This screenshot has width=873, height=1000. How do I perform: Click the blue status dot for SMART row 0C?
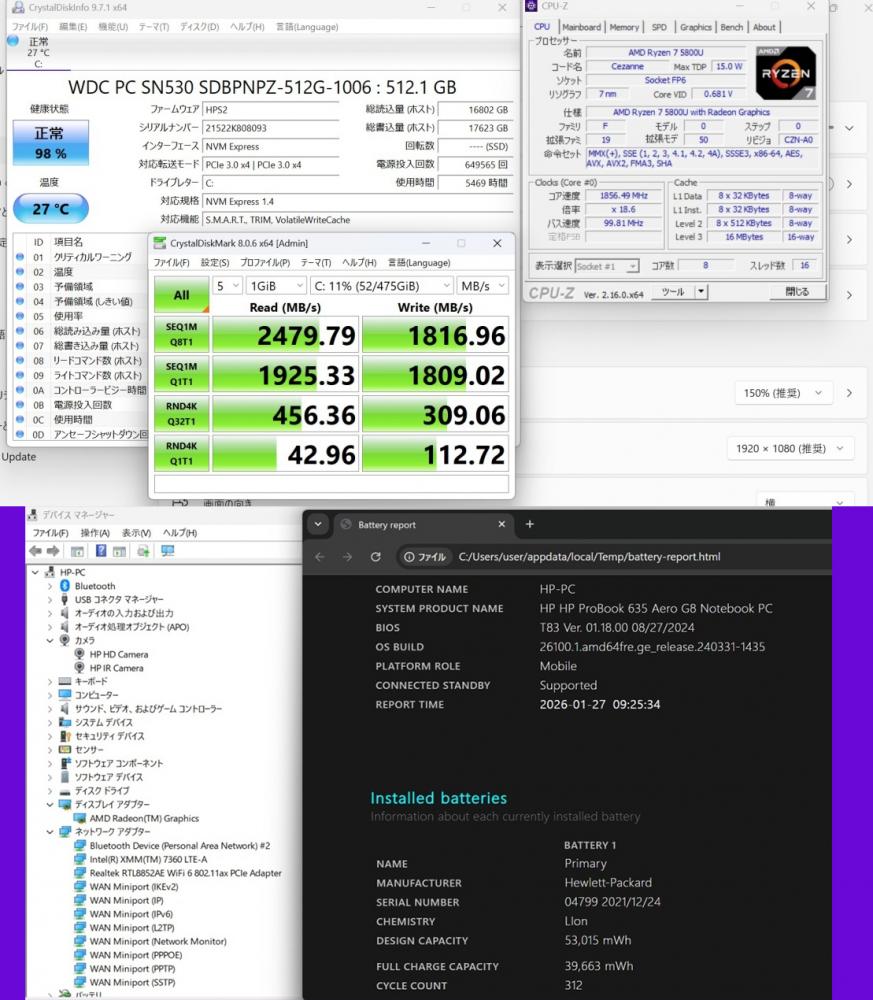20,420
